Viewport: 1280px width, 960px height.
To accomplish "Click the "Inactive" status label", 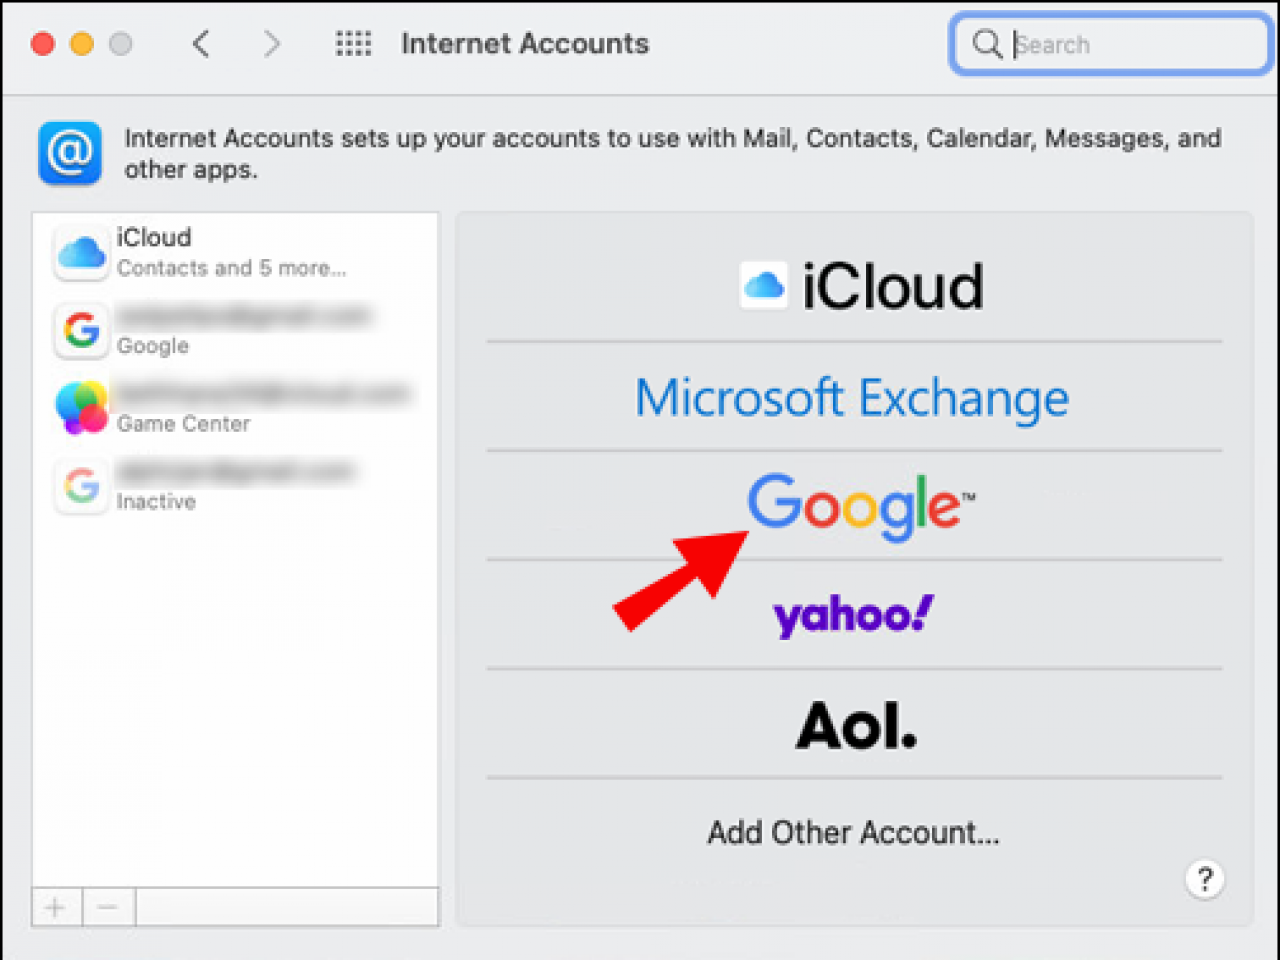I will [x=156, y=501].
